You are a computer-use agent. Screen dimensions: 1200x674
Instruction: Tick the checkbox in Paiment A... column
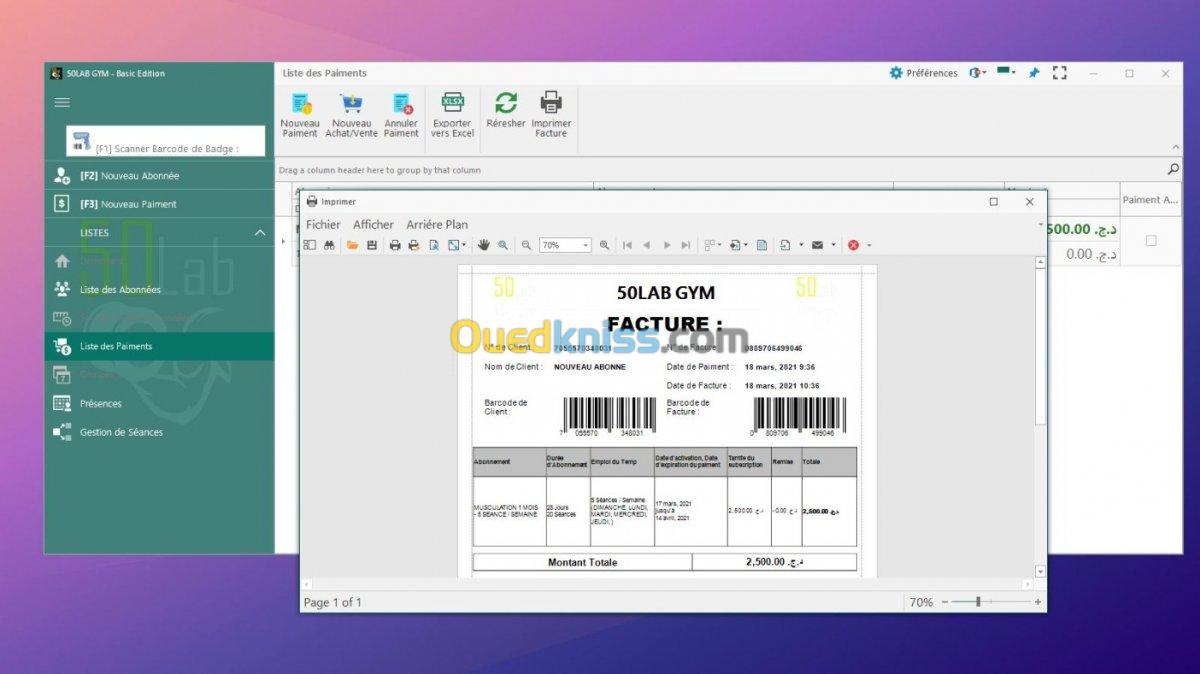point(1151,241)
